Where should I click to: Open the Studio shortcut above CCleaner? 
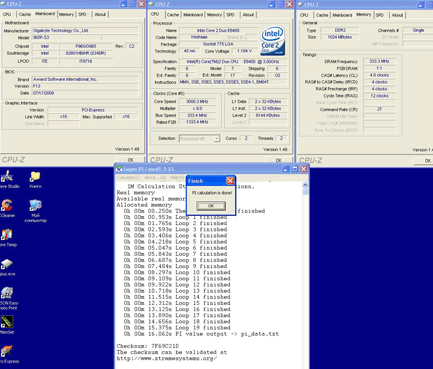8,179
